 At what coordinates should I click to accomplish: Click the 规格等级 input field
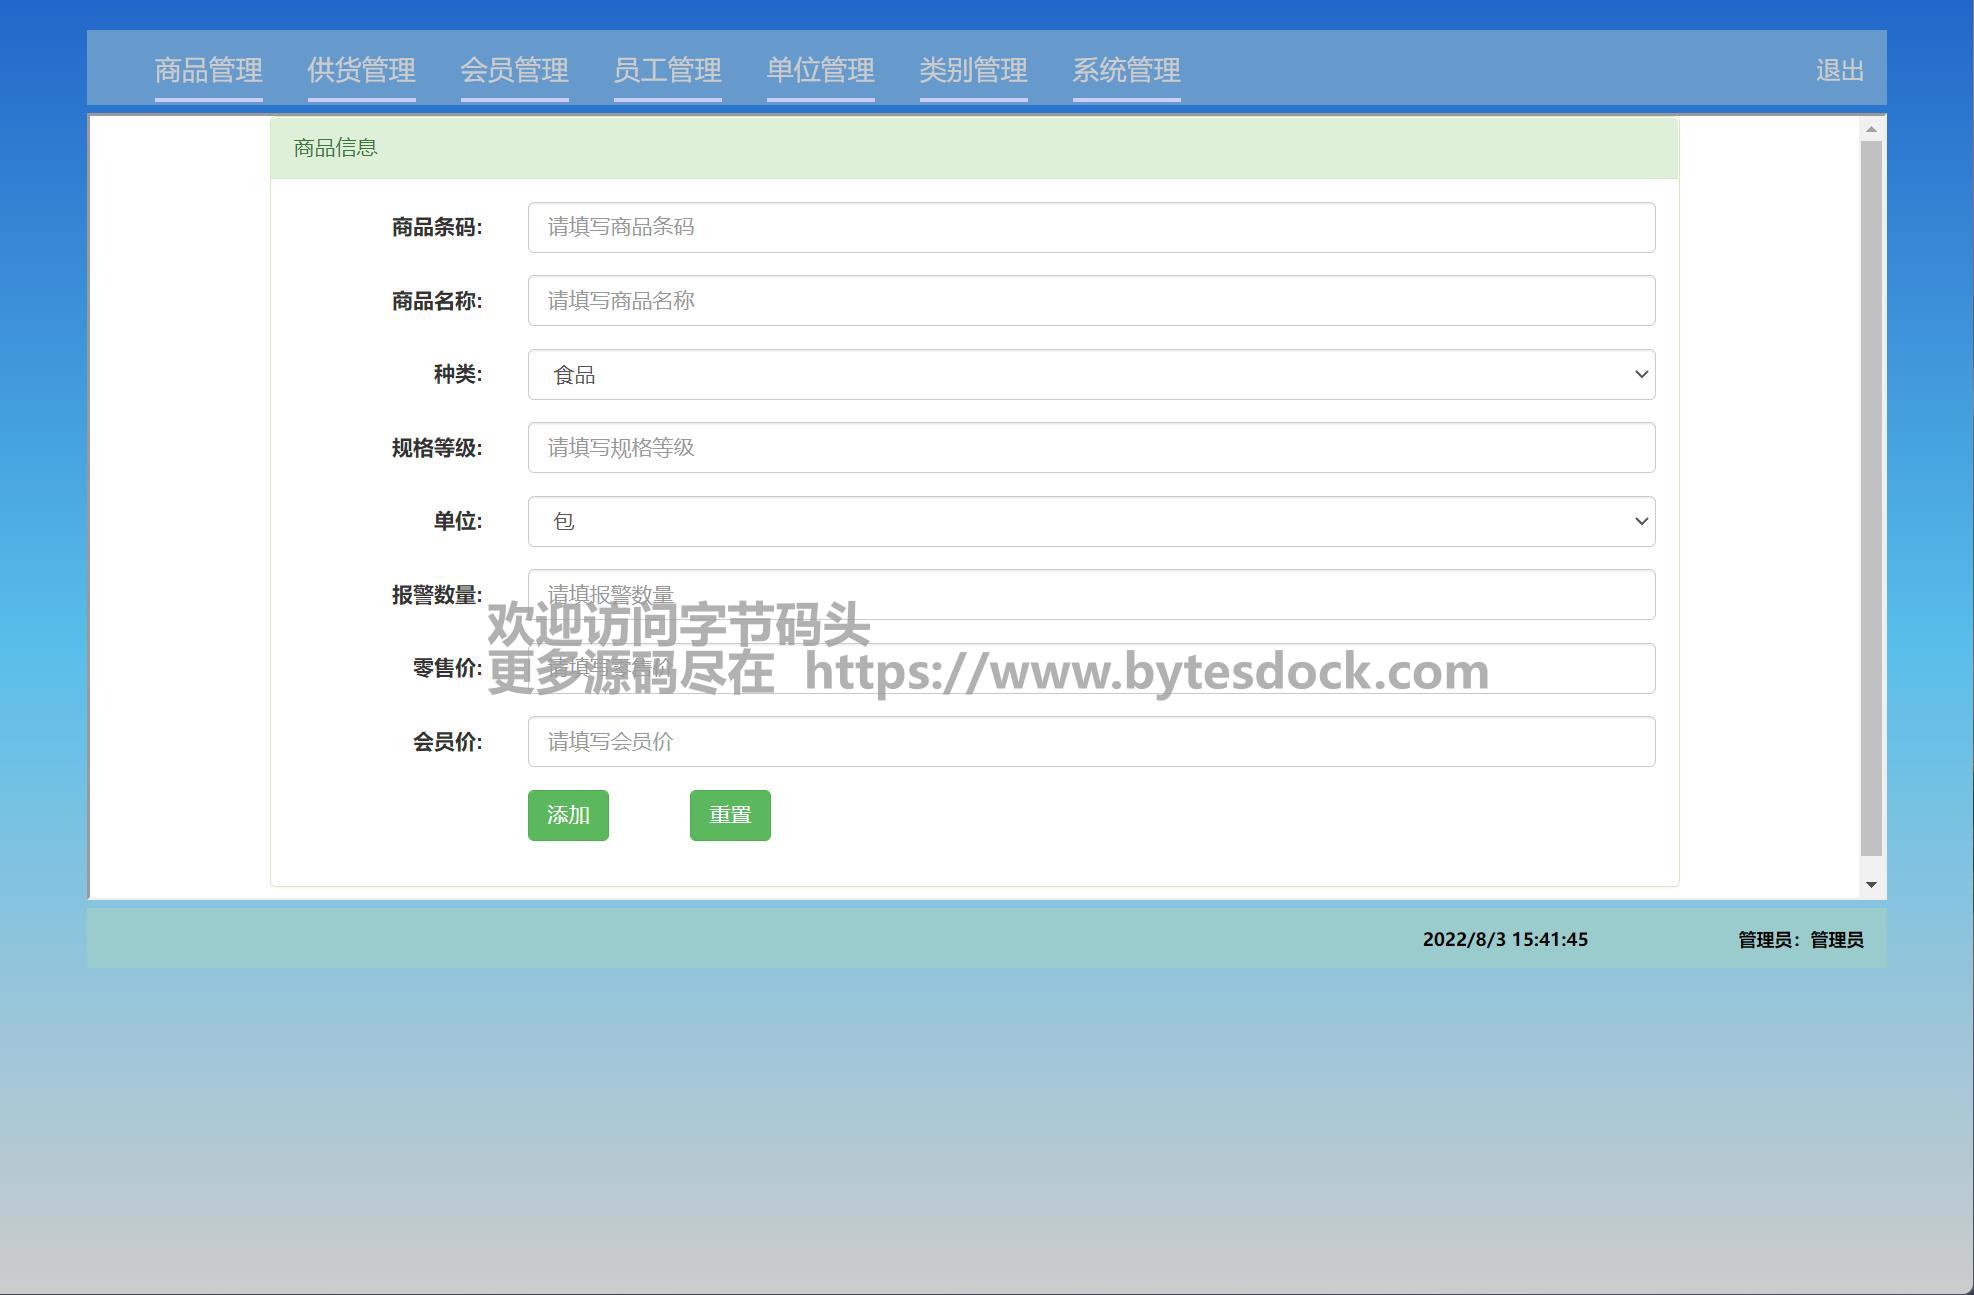[x=1090, y=448]
